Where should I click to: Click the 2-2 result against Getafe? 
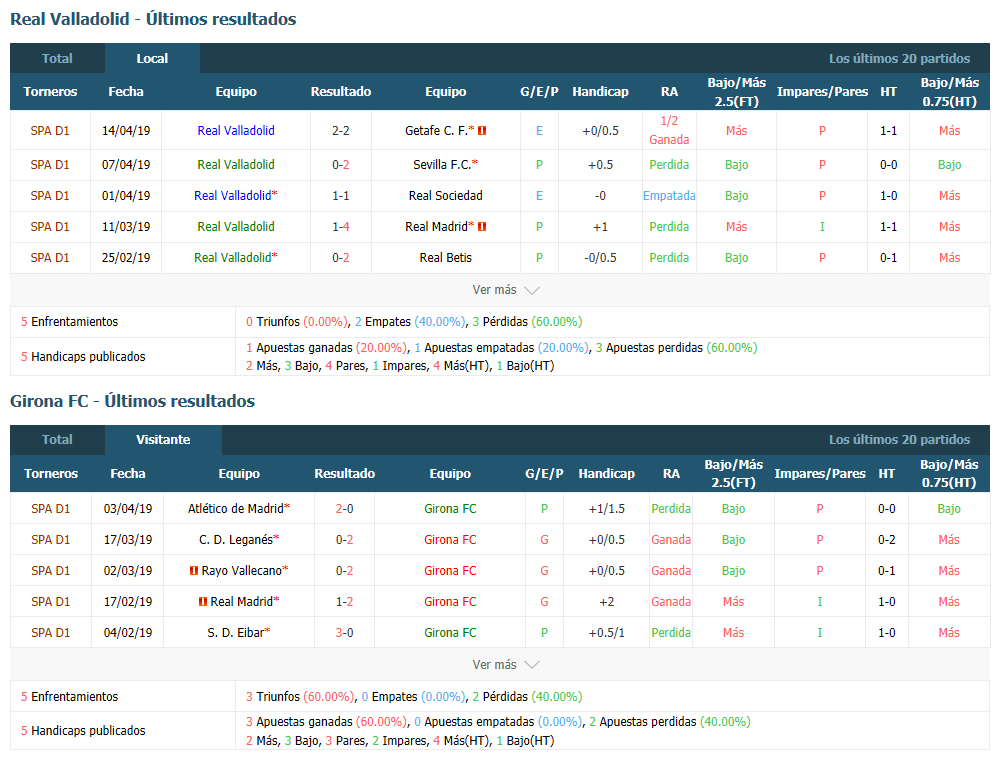click(x=341, y=130)
